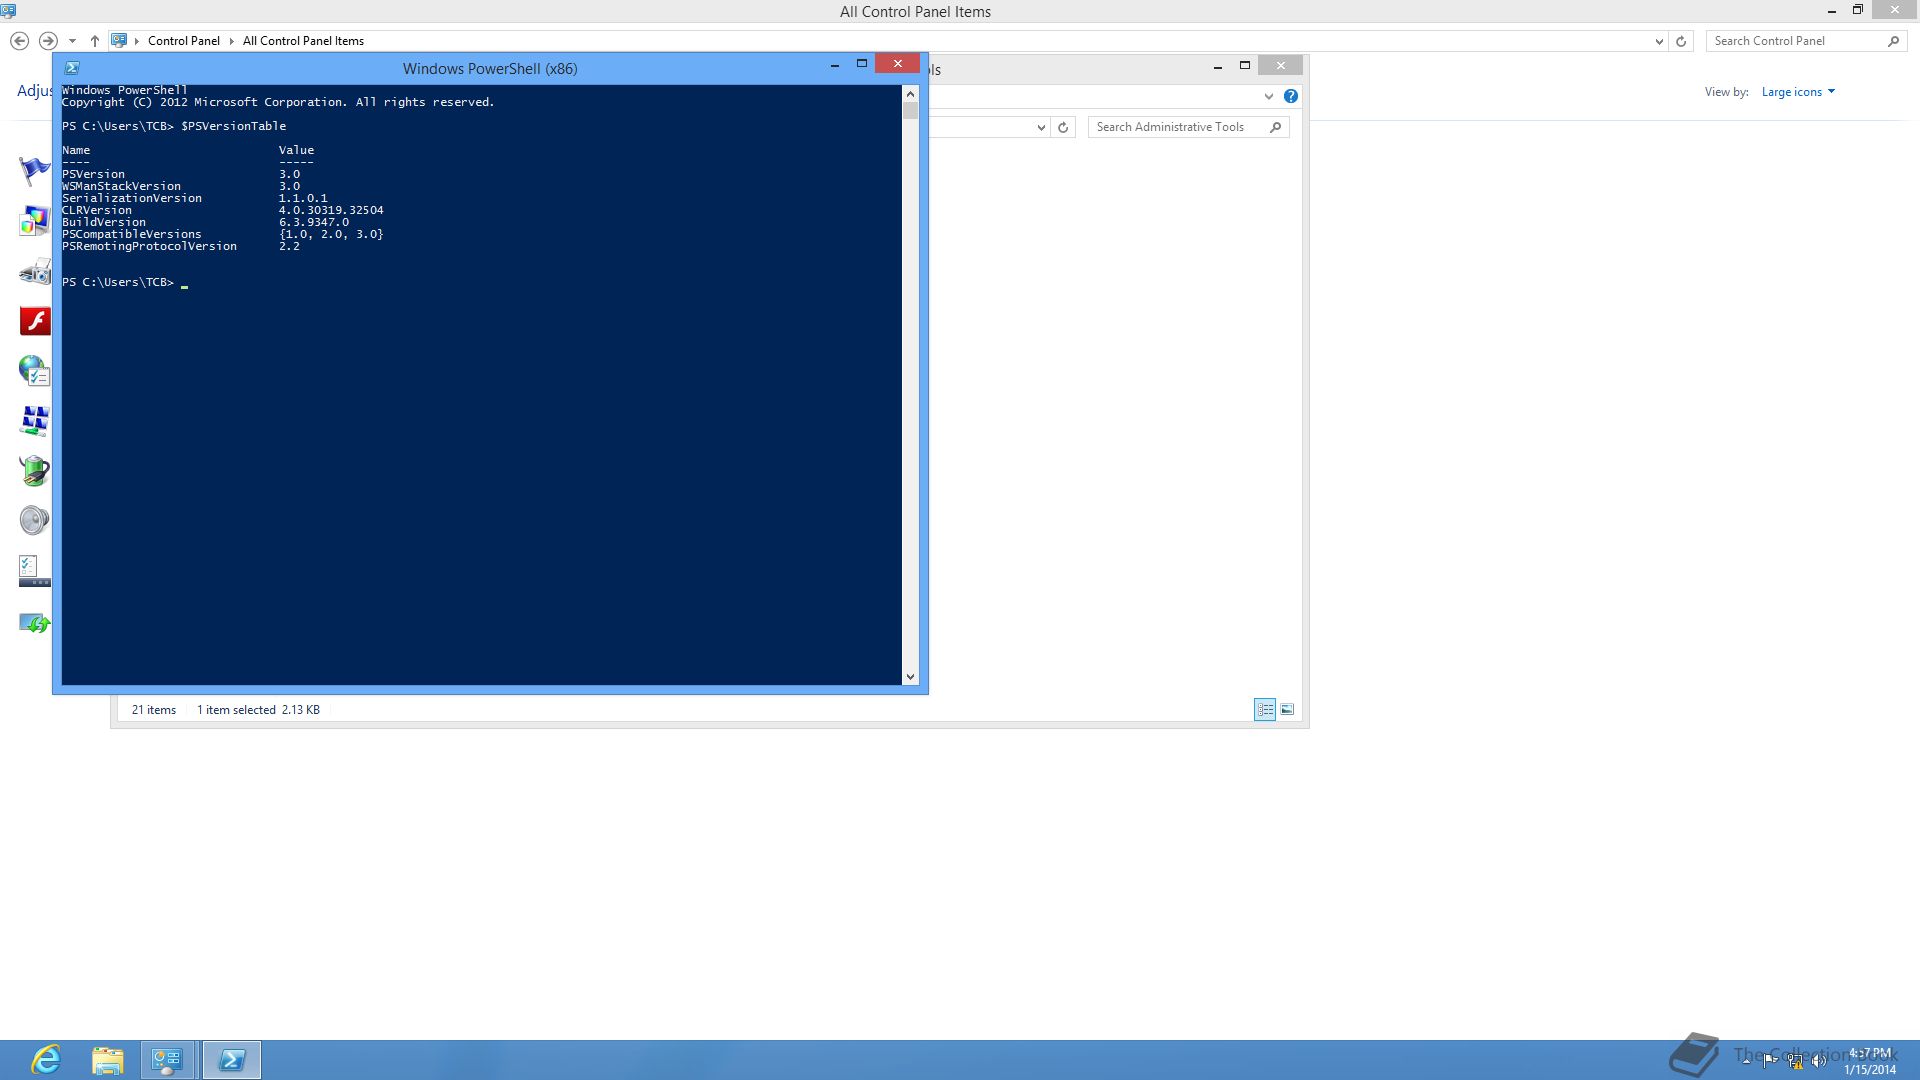Open the Internet Options globe icon
This screenshot has width=1920, height=1080.
pyautogui.click(x=34, y=371)
